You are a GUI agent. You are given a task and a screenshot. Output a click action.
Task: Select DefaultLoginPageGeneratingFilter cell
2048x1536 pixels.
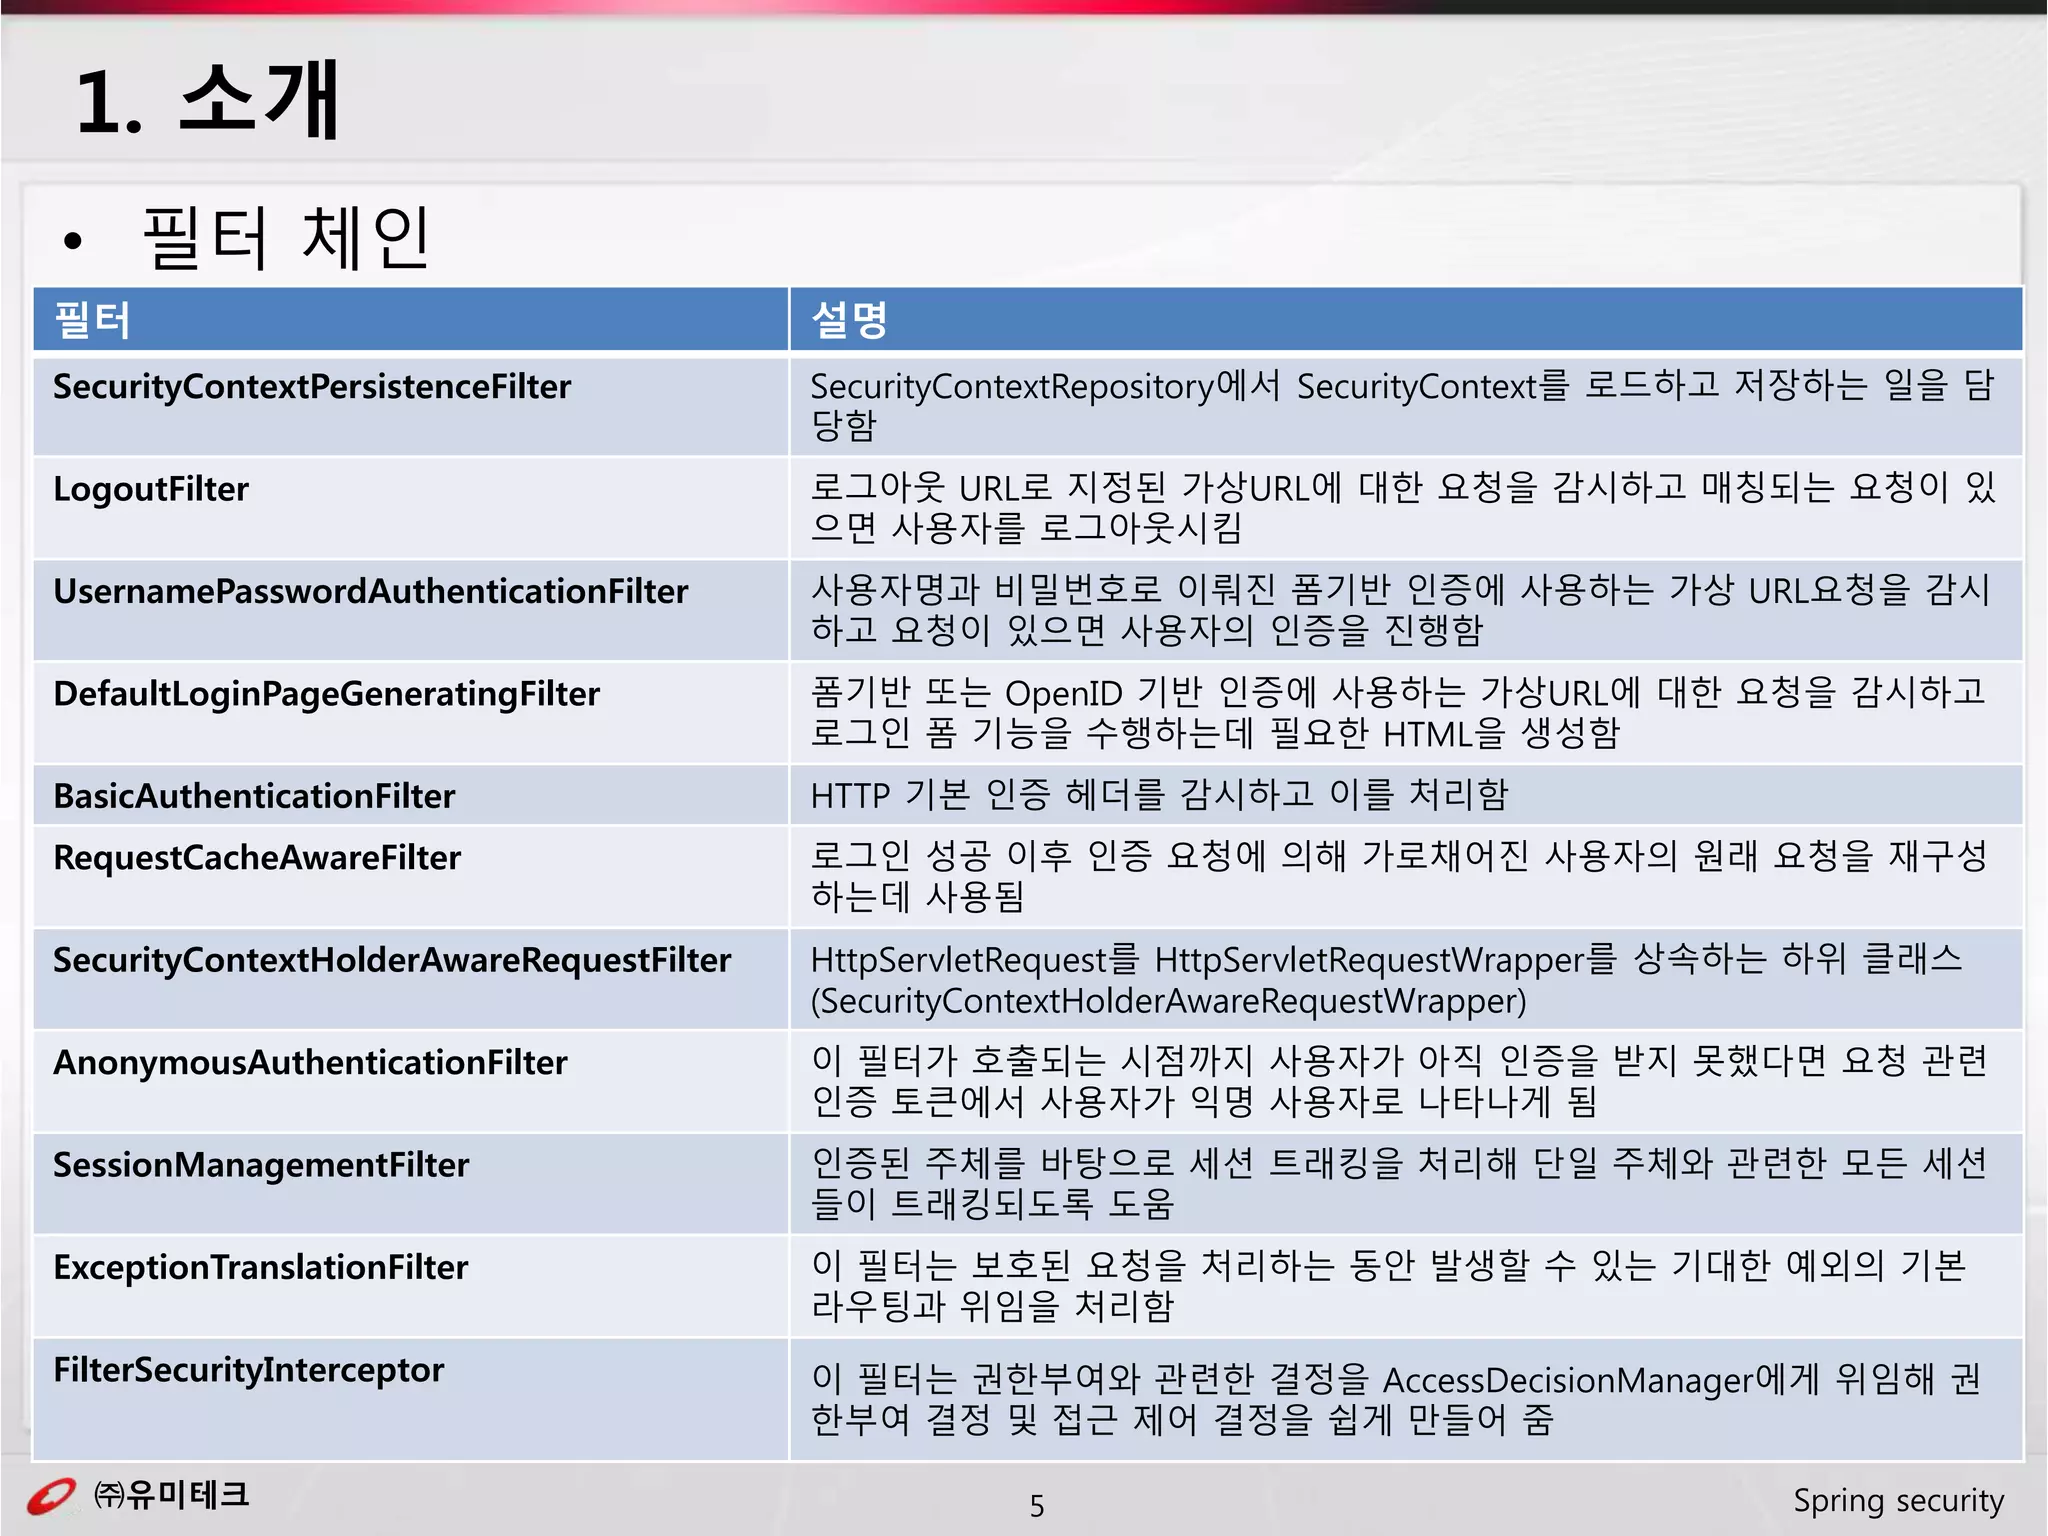pos(411,714)
